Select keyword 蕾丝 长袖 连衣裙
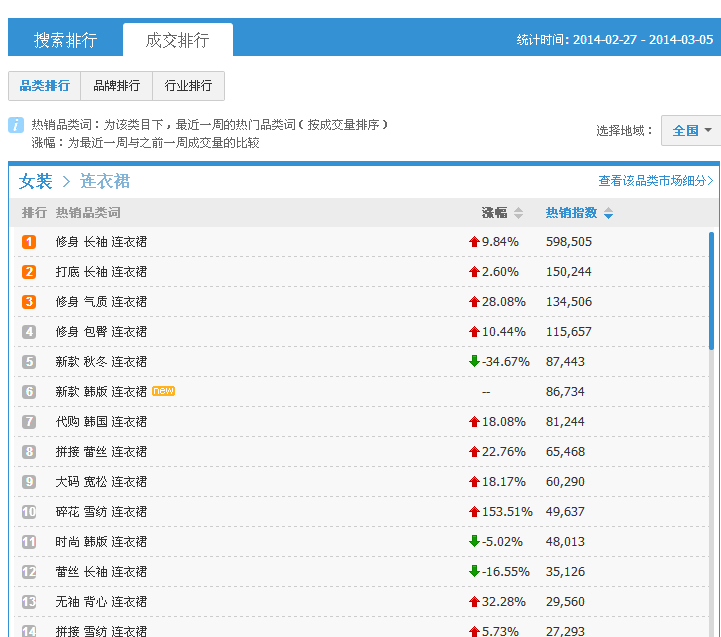This screenshot has width=721, height=637. point(101,572)
